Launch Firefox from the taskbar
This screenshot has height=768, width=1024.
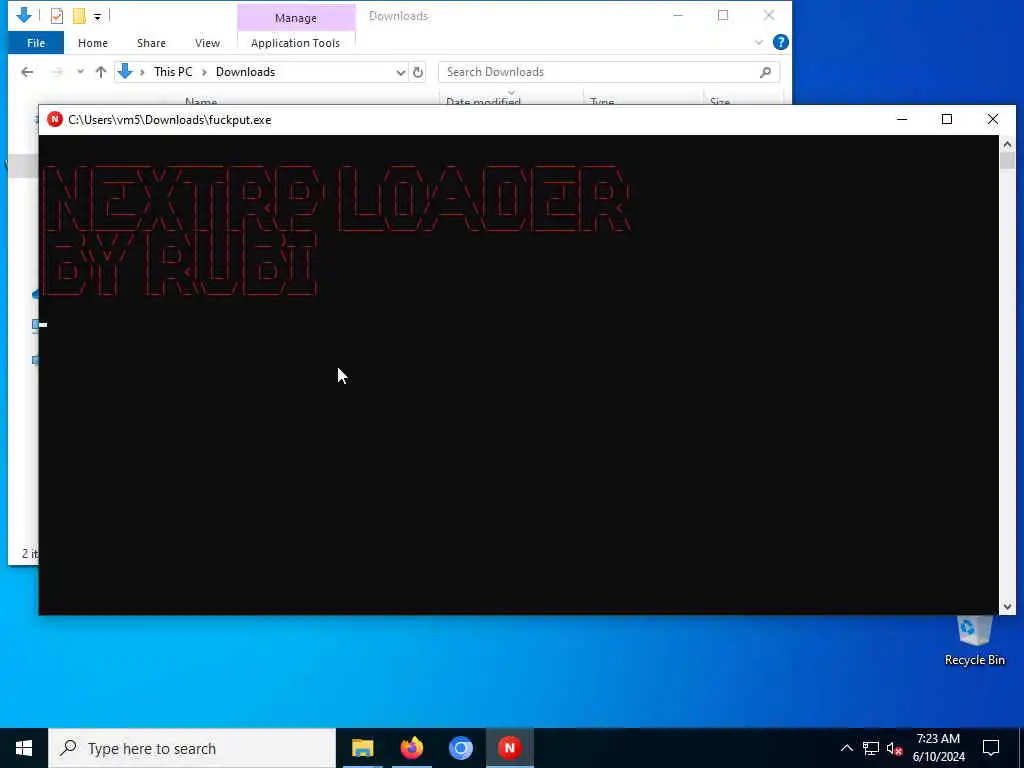411,748
